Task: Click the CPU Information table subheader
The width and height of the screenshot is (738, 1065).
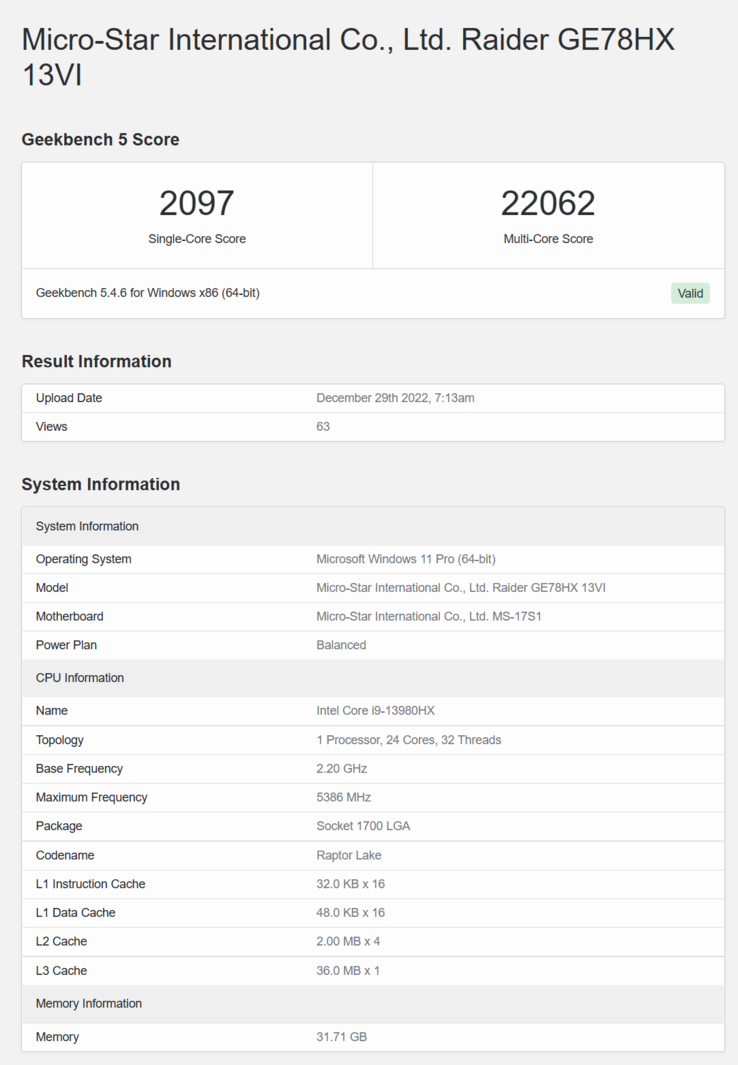Action: coord(80,678)
